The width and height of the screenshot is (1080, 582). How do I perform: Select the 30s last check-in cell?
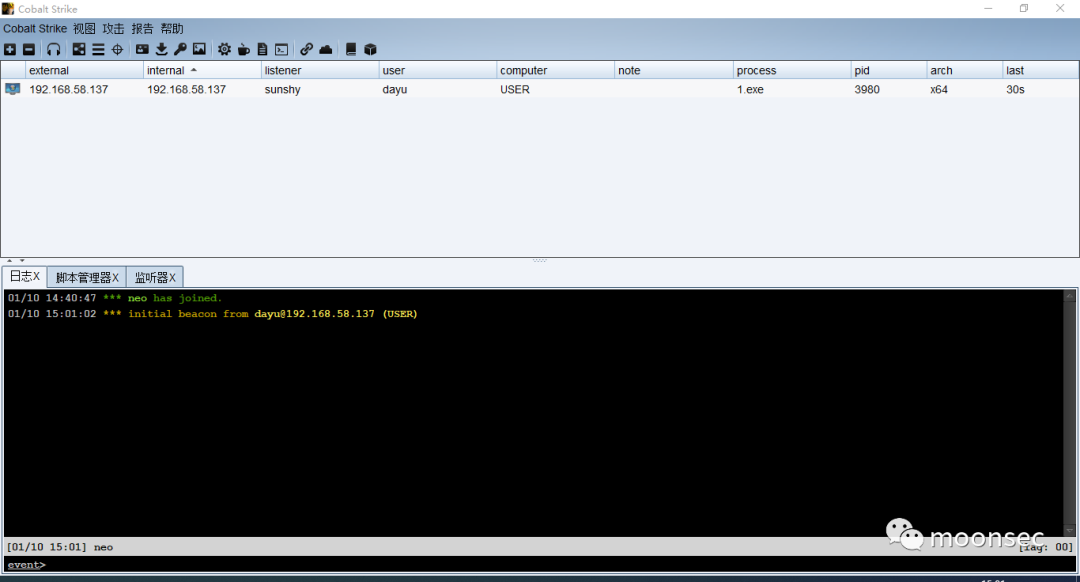[1040, 90]
